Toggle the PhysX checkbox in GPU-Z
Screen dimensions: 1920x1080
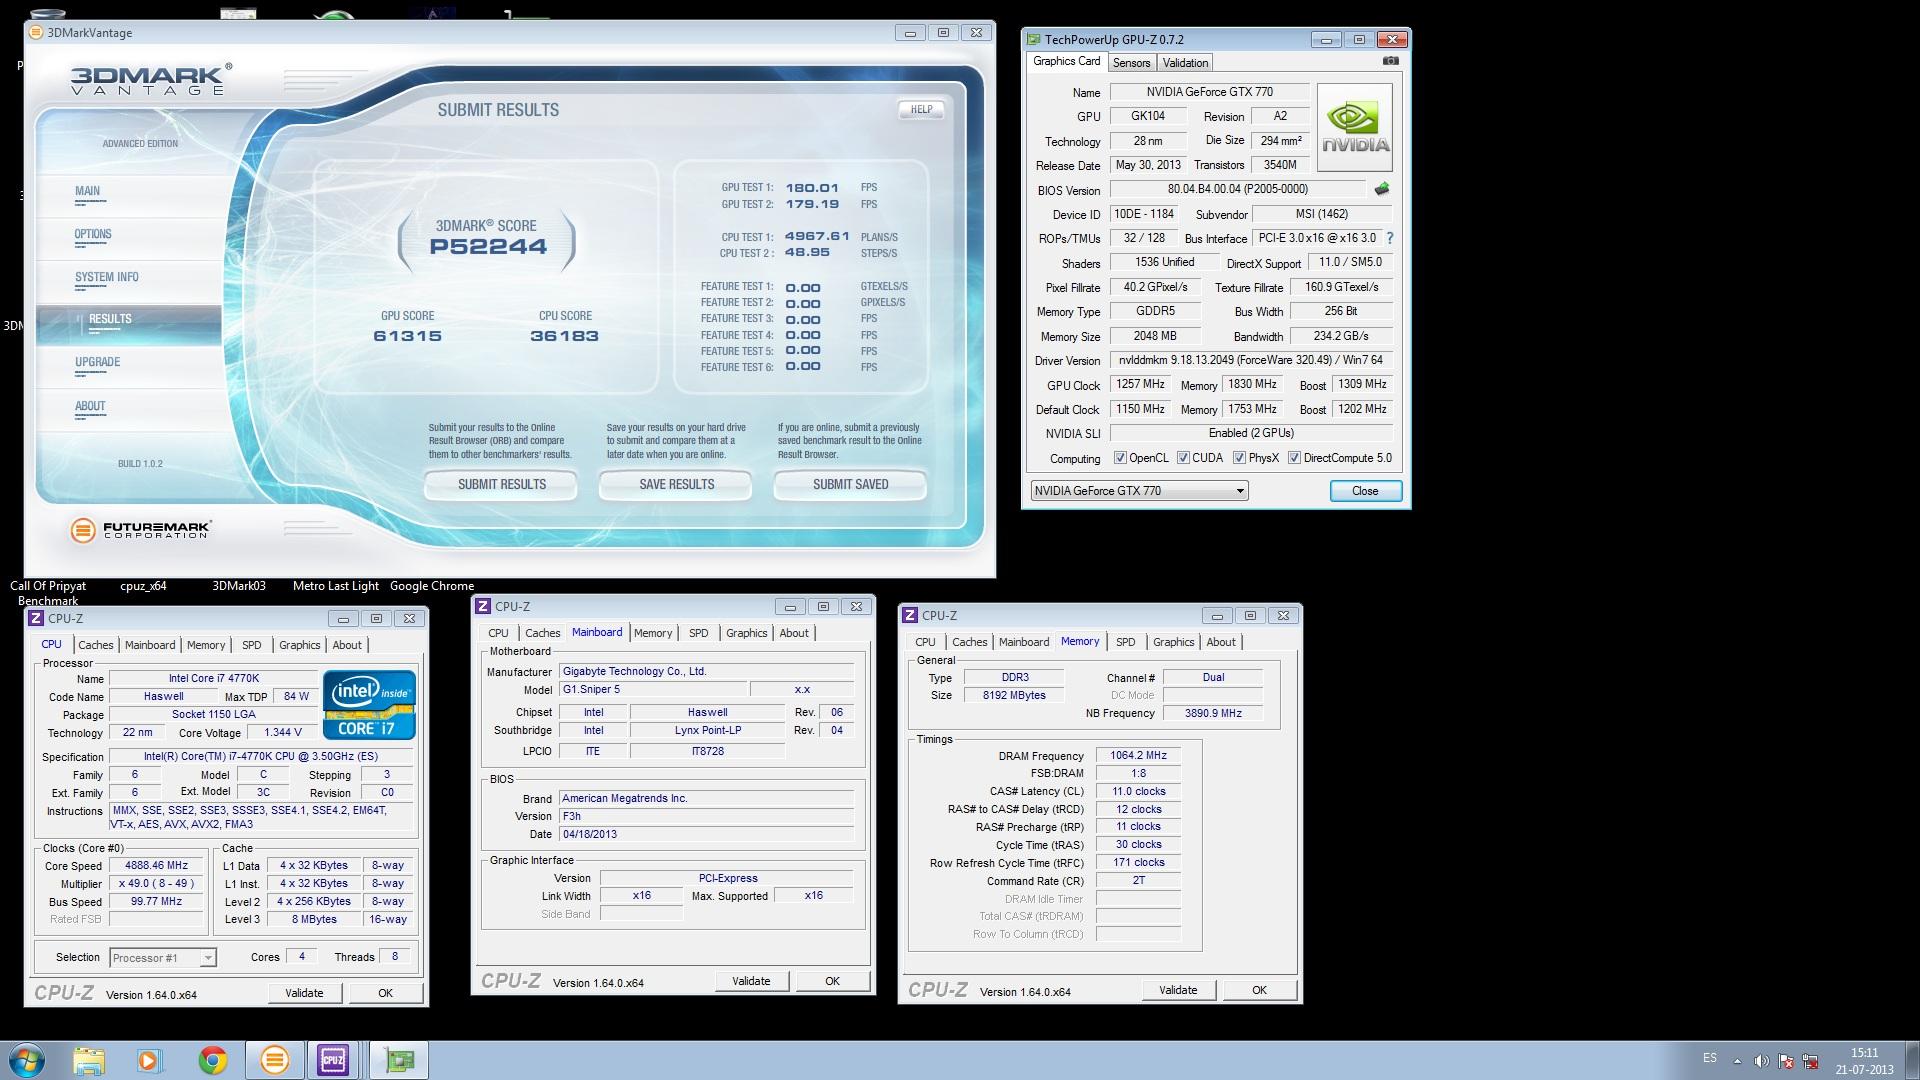(x=1240, y=458)
